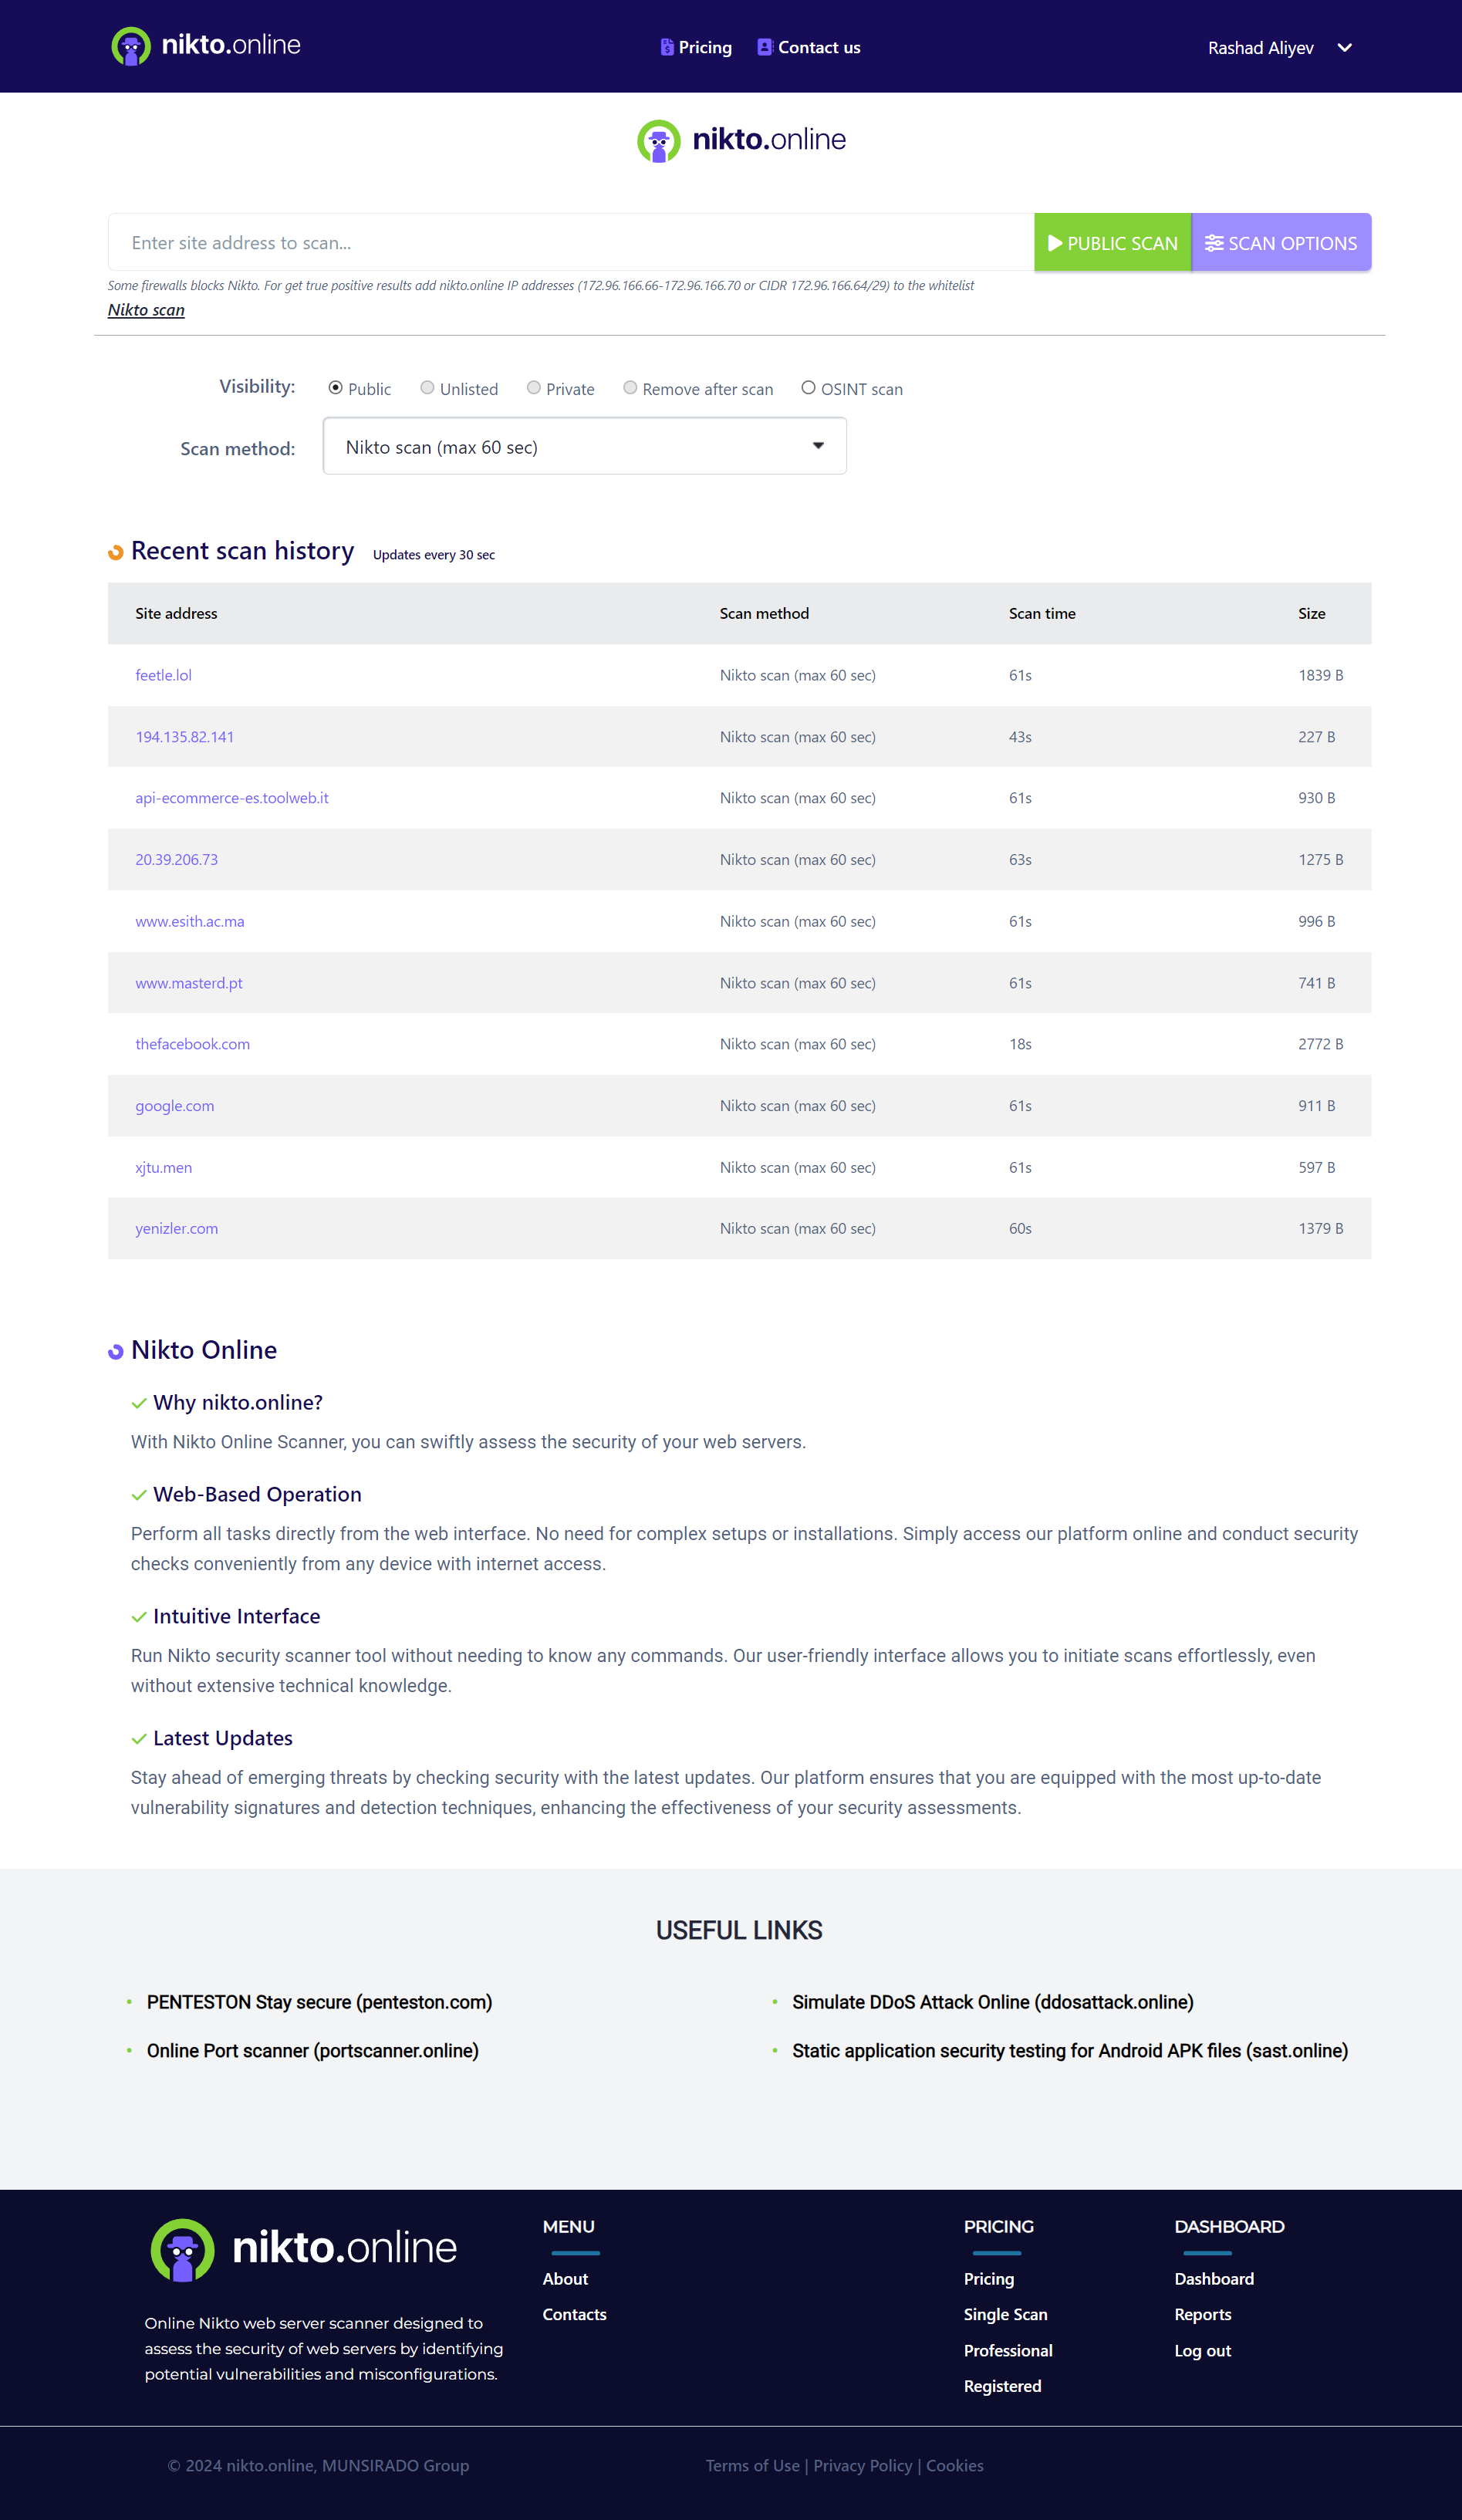Click the 43s scan time cell
Viewport: 1462px width, 2520px height.
(1020, 737)
